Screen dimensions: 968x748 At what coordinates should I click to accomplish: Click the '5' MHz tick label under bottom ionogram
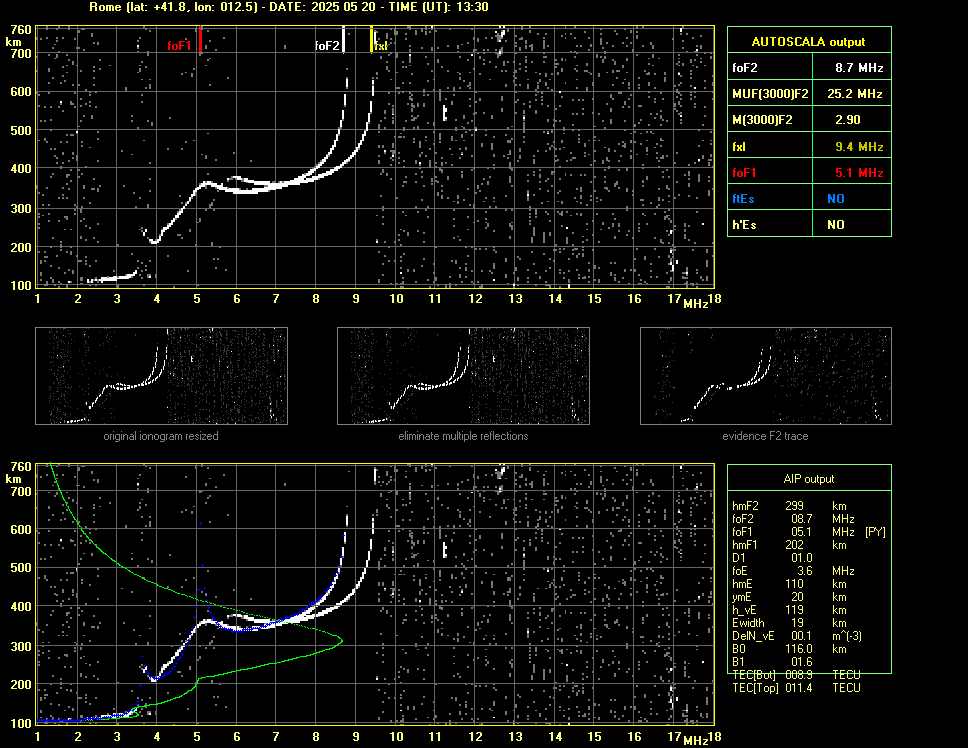(x=197, y=736)
